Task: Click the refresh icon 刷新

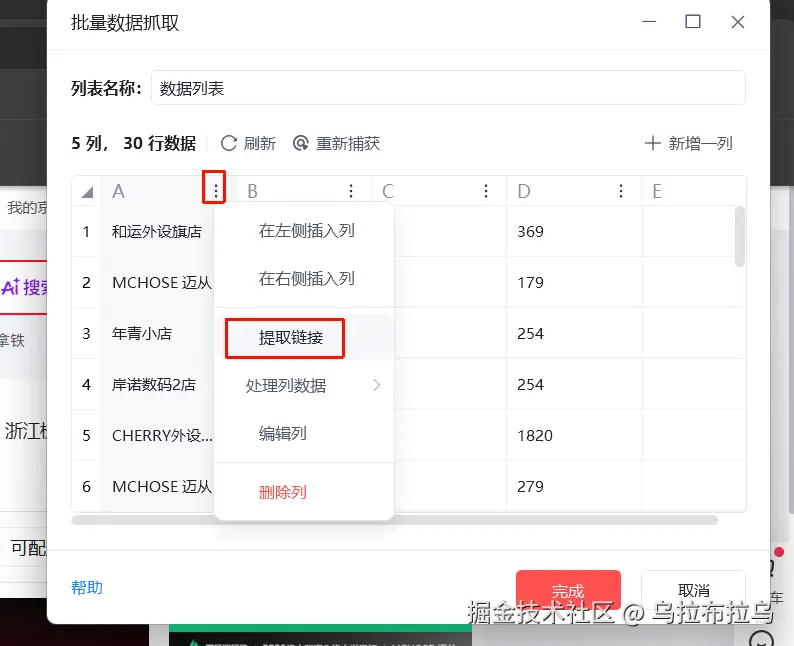Action: (x=229, y=143)
